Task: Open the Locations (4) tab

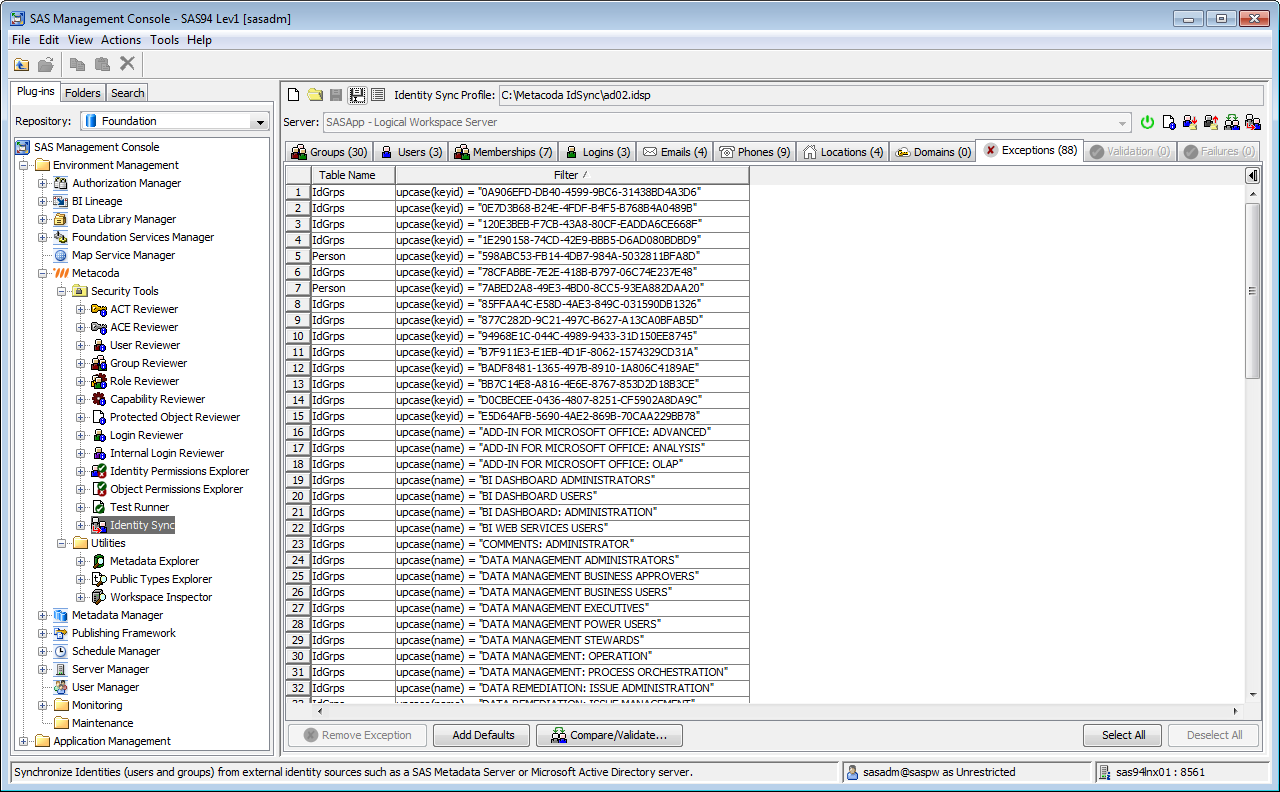Action: pyautogui.click(x=843, y=152)
